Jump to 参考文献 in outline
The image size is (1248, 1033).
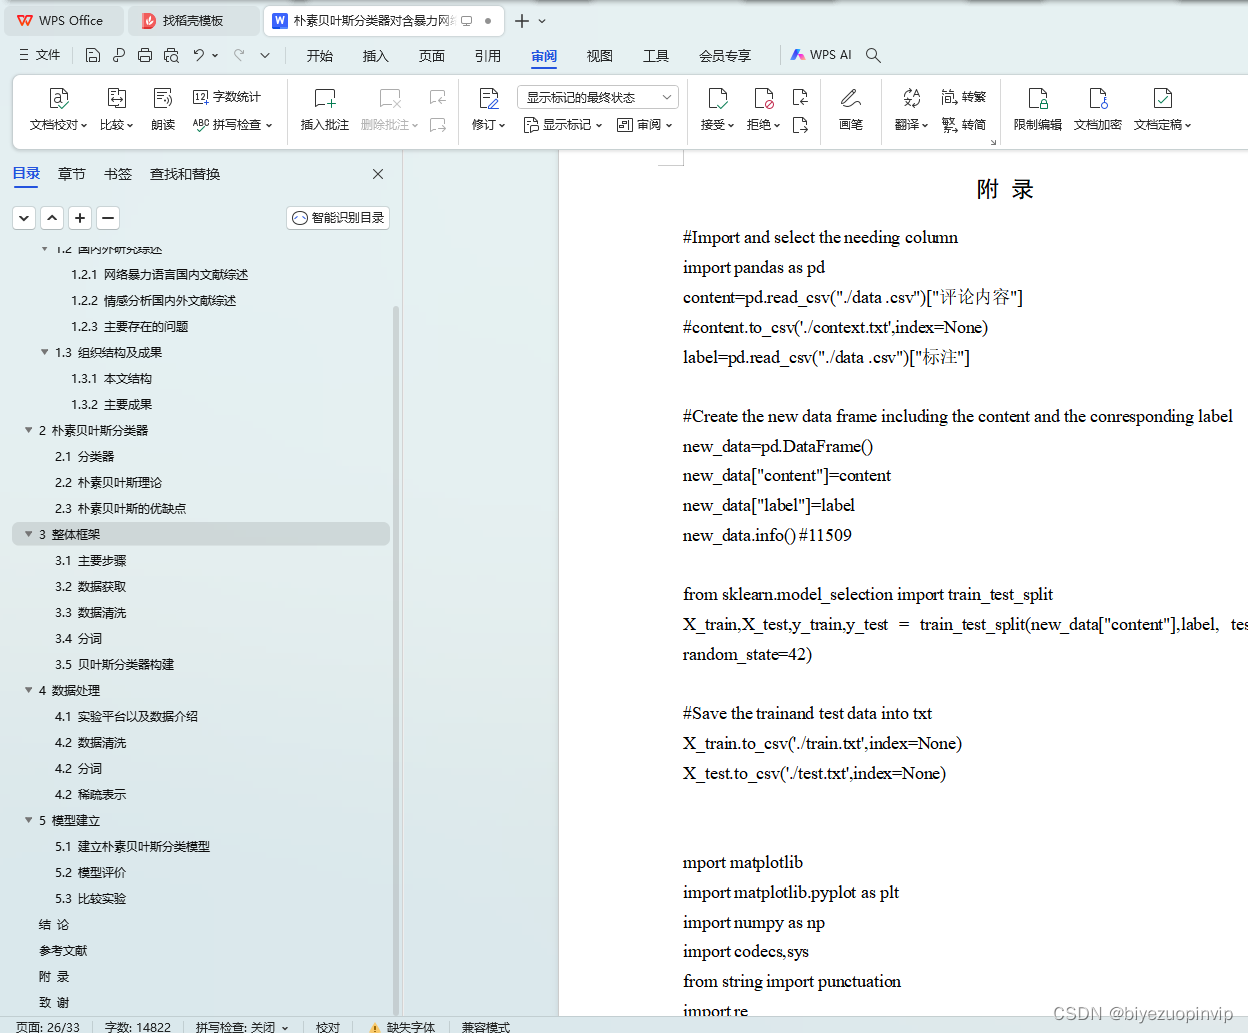63,950
